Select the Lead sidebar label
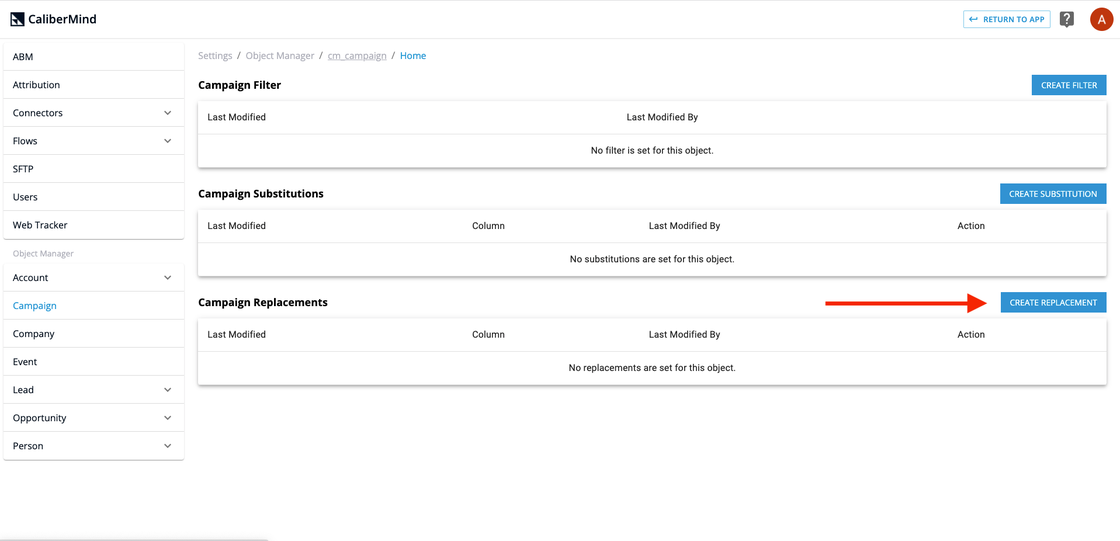1120x541 pixels. pos(24,389)
